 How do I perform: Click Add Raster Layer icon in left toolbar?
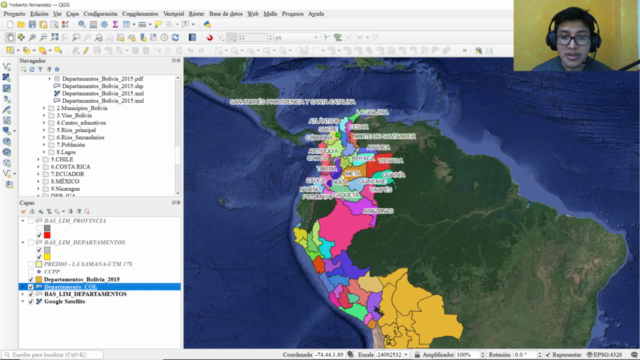pos(7,77)
